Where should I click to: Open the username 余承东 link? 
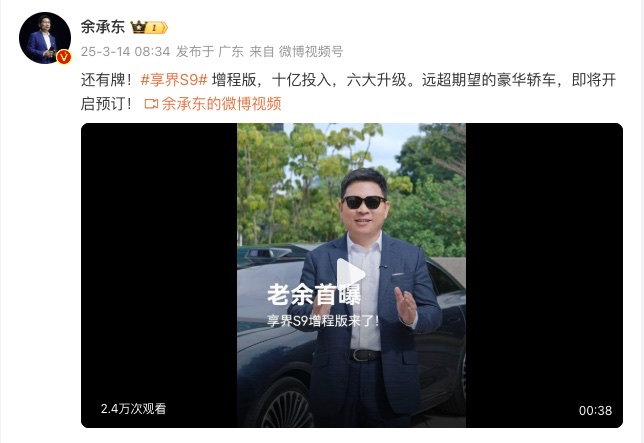103,27
